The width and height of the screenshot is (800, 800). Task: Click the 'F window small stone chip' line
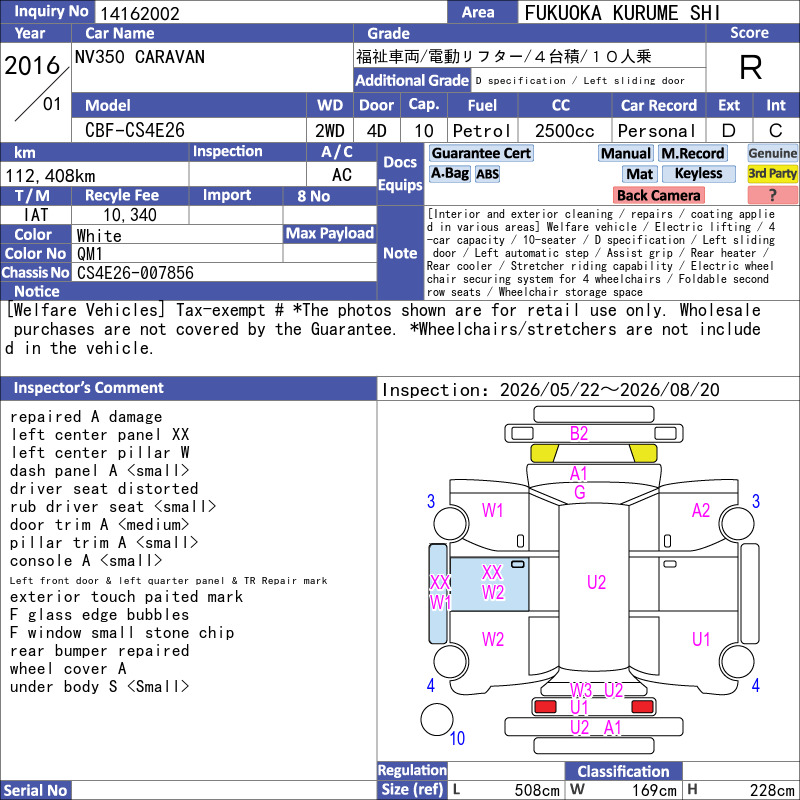(122, 633)
